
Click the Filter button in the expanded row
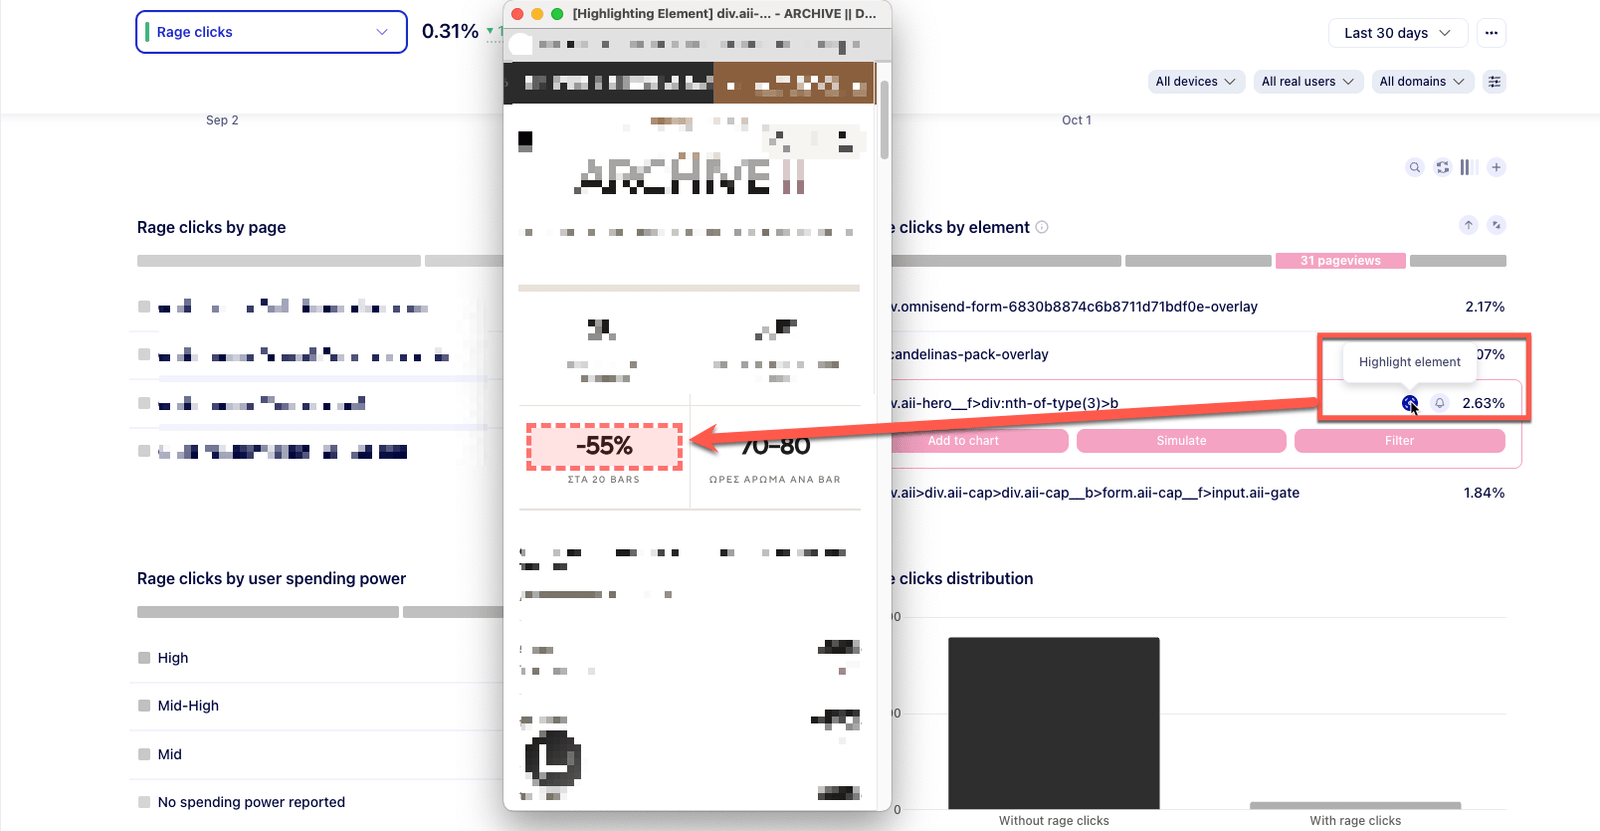(x=1399, y=441)
